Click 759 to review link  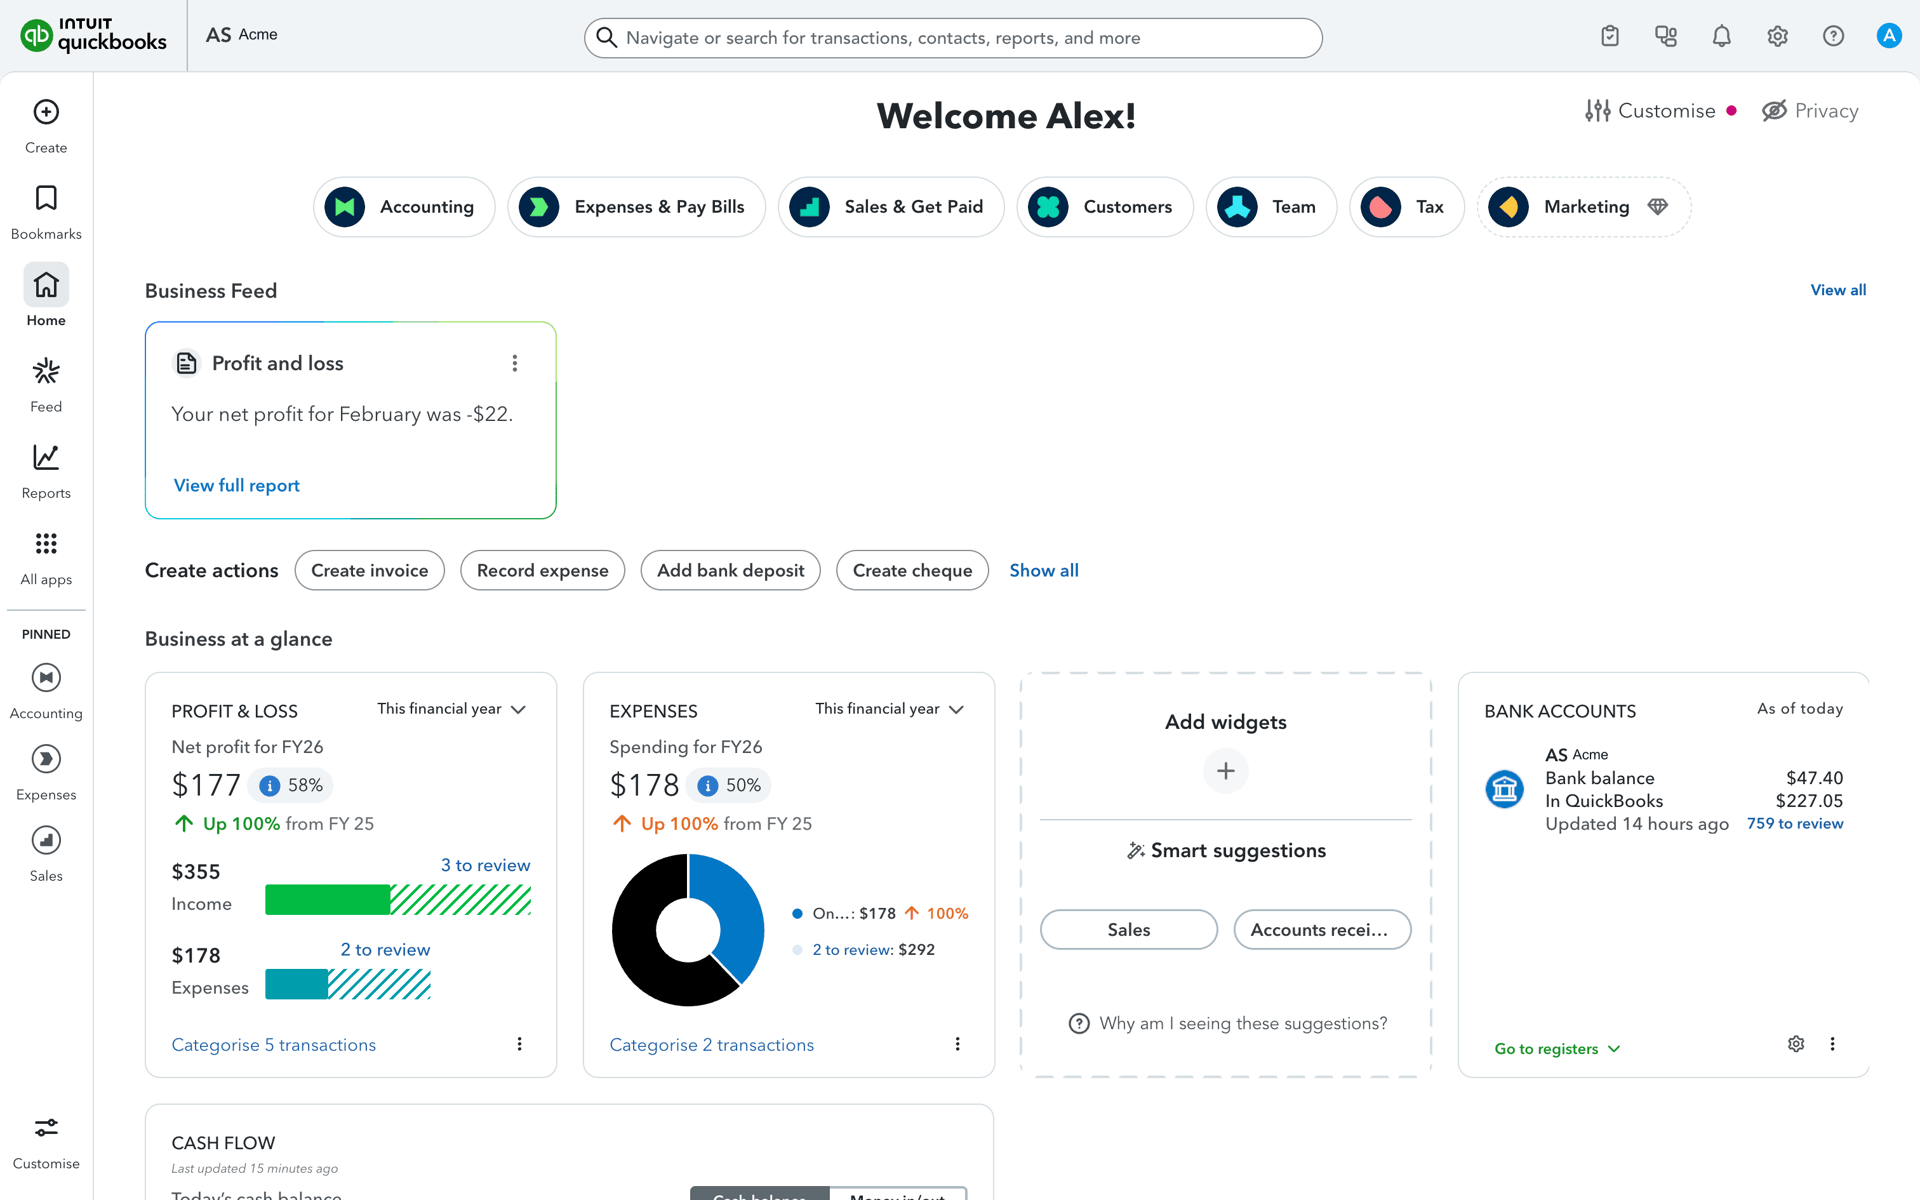pos(1795,824)
